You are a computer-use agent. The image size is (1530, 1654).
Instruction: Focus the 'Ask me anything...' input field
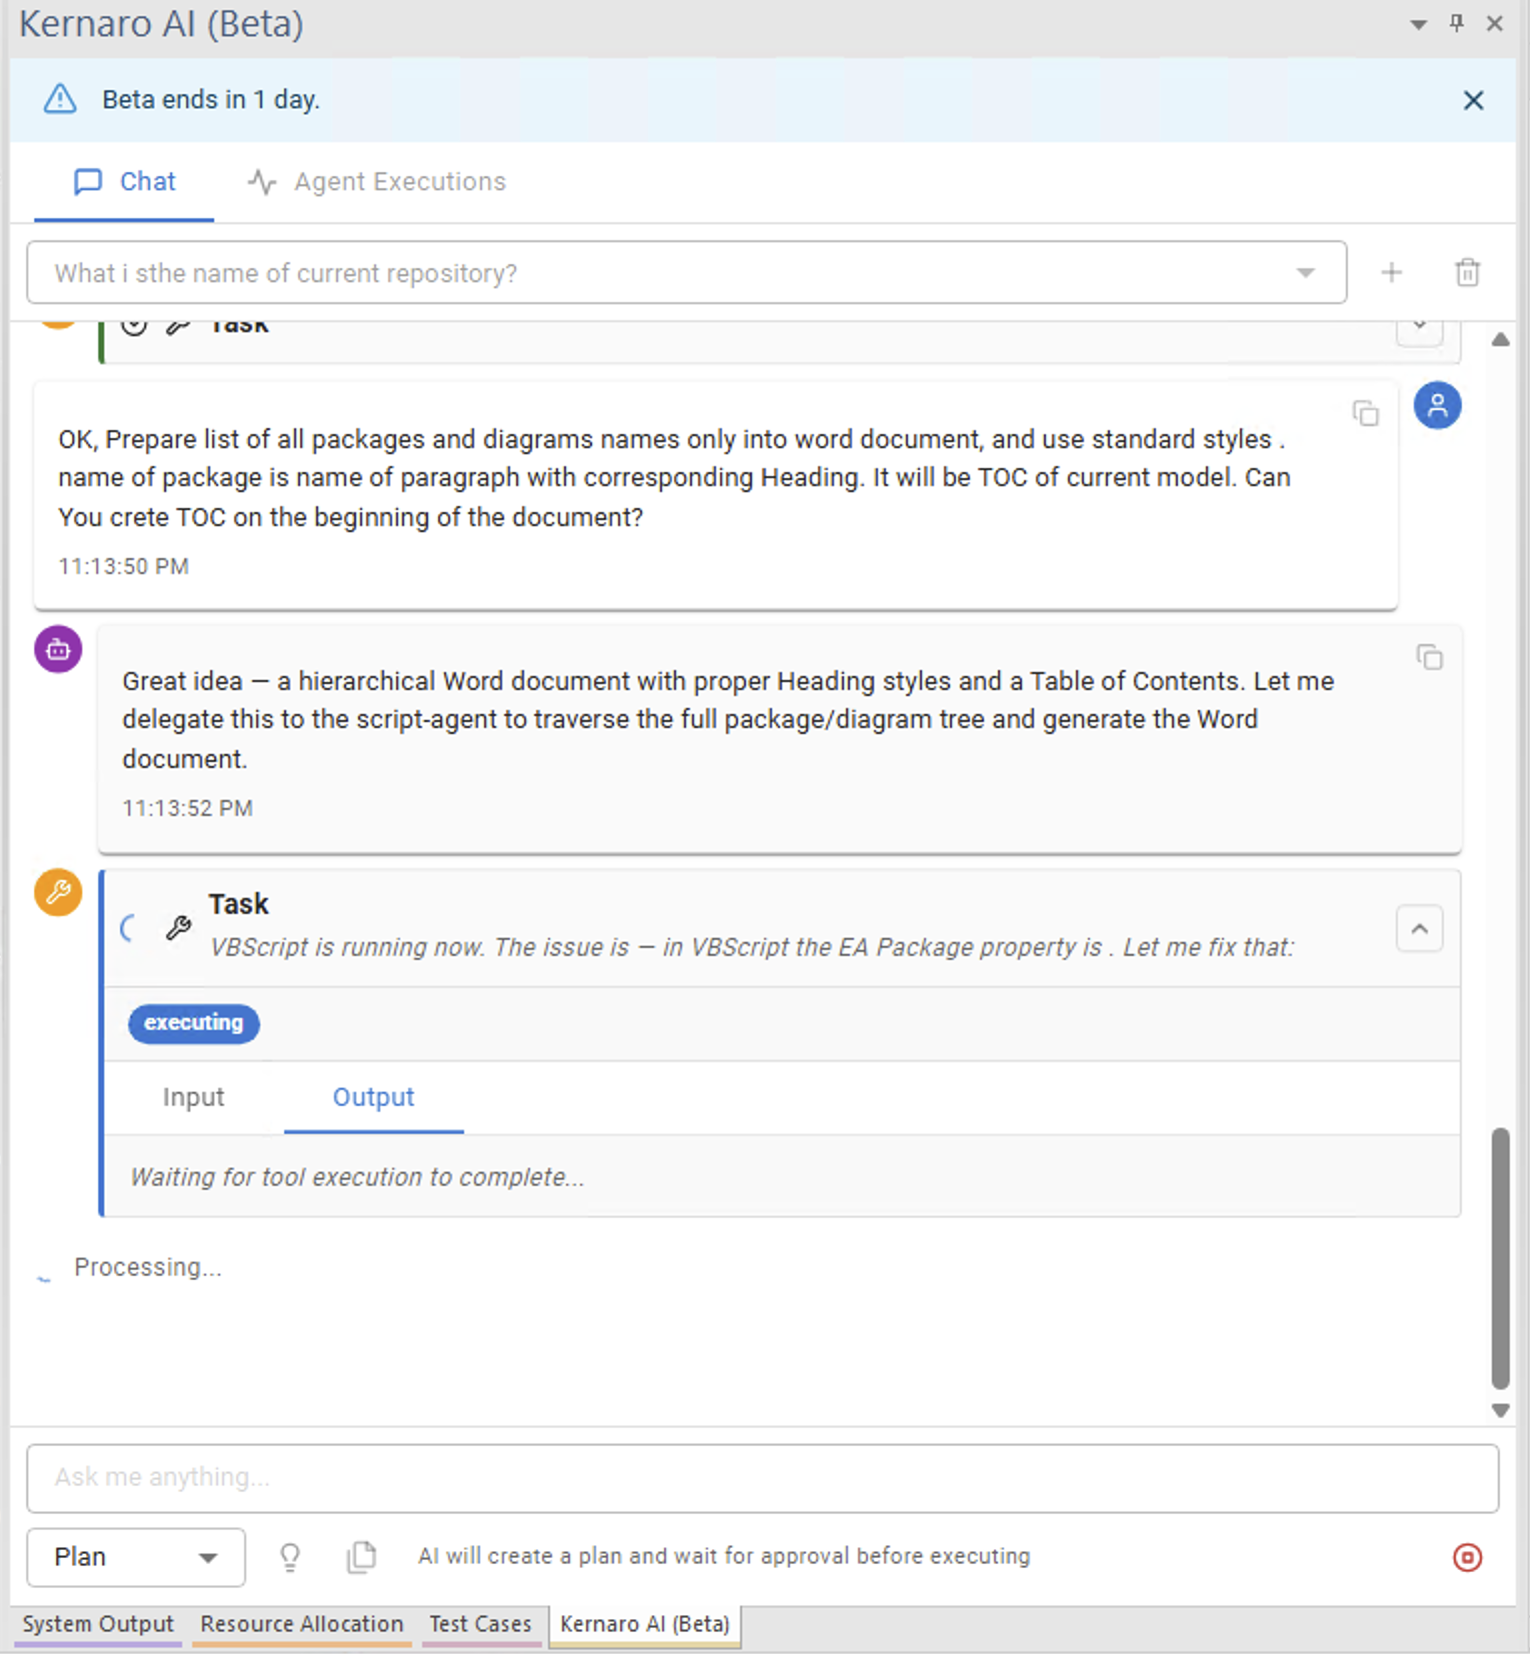point(763,1478)
